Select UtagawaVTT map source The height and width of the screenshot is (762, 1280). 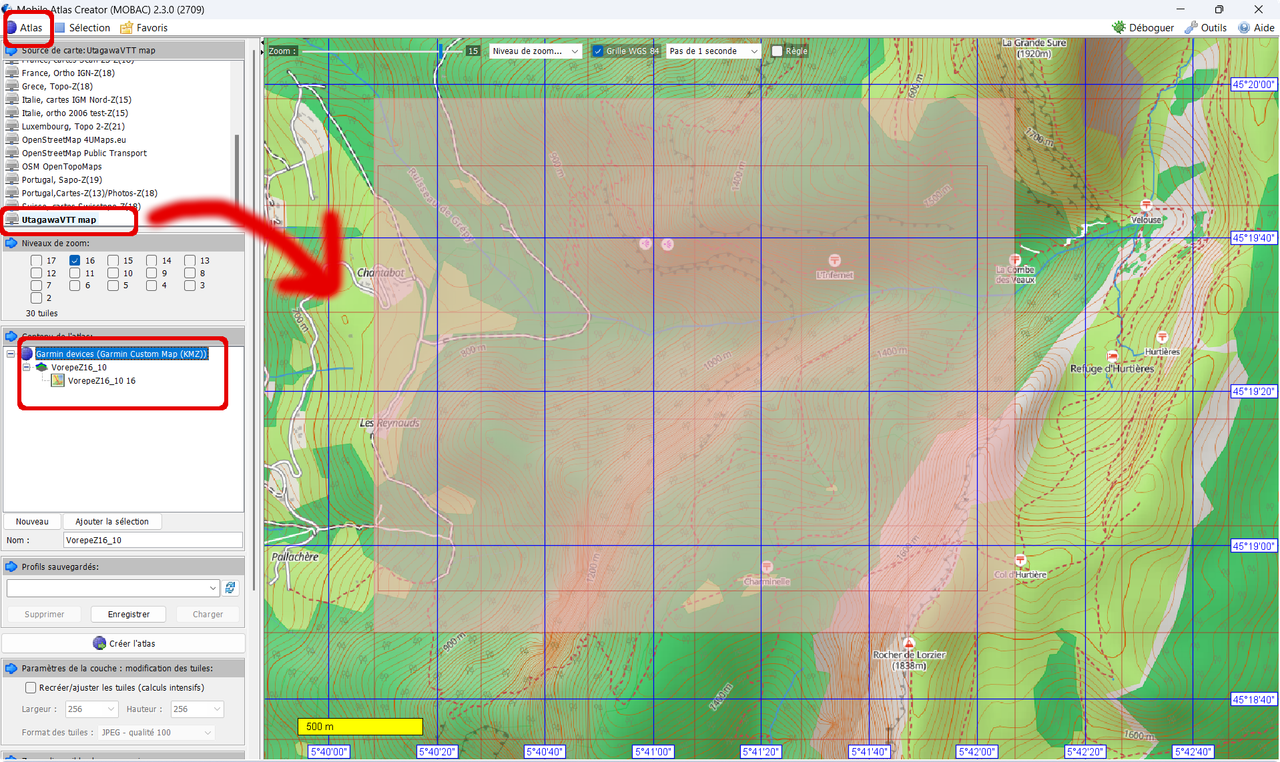[59, 219]
